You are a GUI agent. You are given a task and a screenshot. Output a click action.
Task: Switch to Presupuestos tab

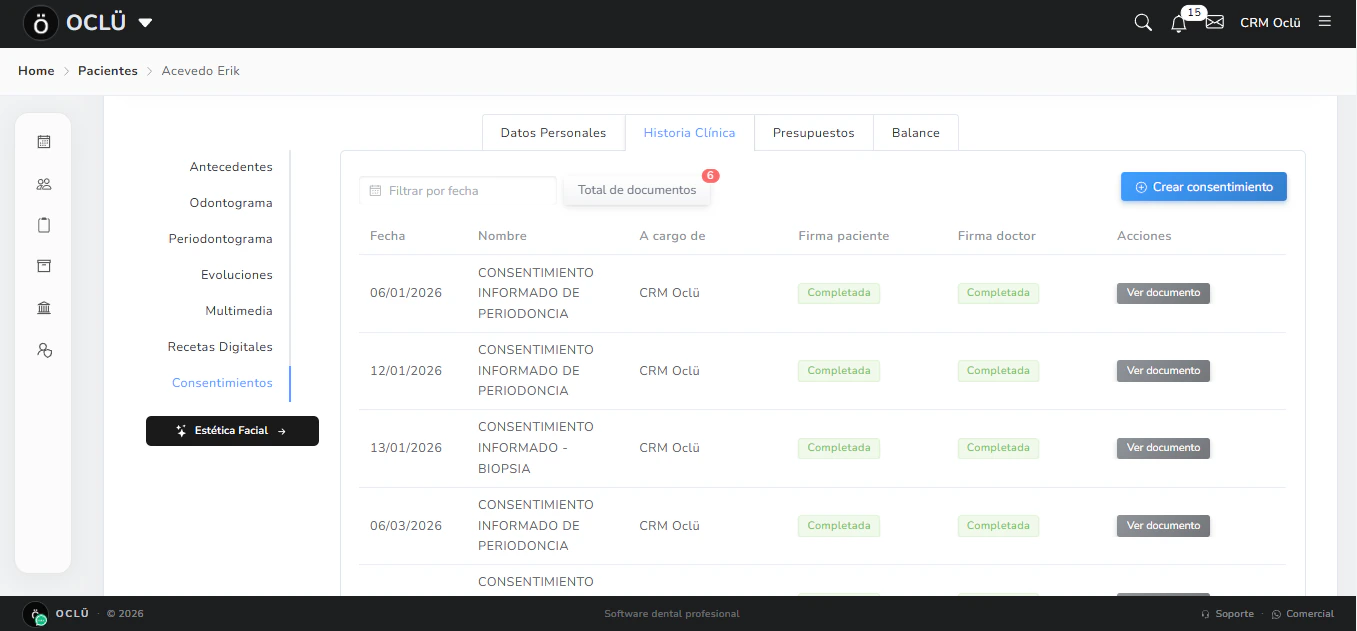(814, 133)
